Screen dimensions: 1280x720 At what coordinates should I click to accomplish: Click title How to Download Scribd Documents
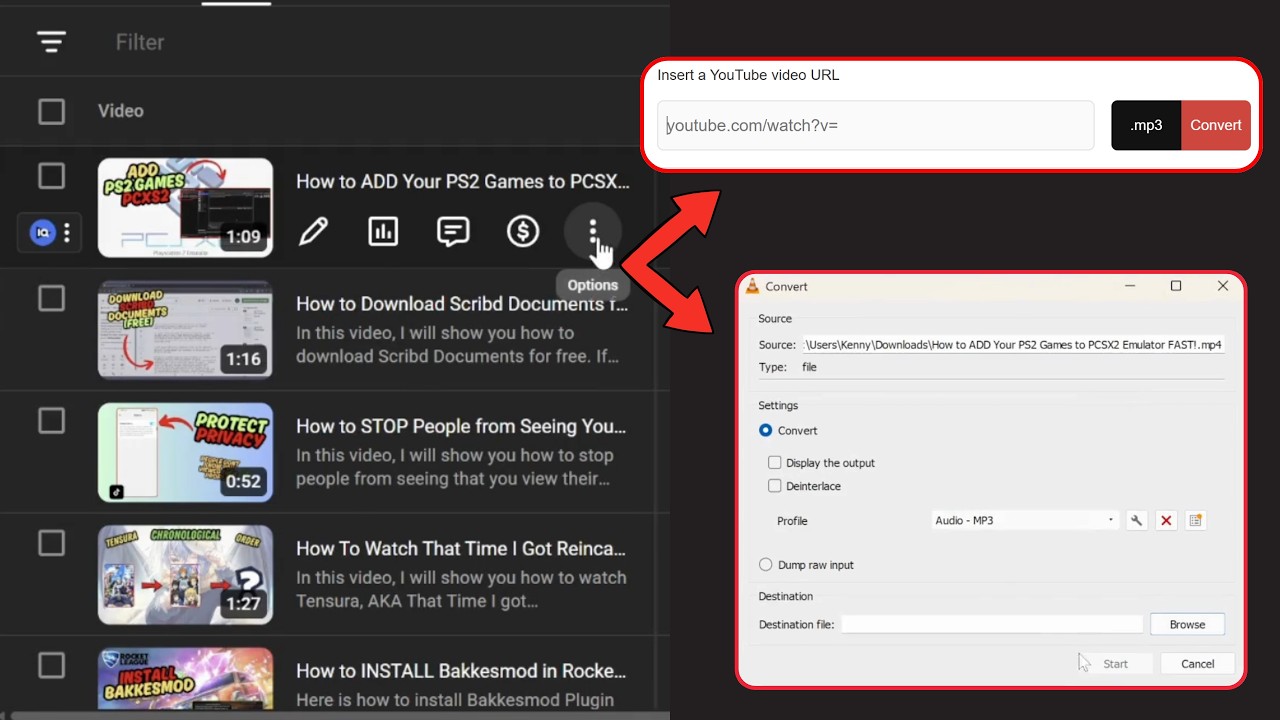pyautogui.click(x=463, y=304)
